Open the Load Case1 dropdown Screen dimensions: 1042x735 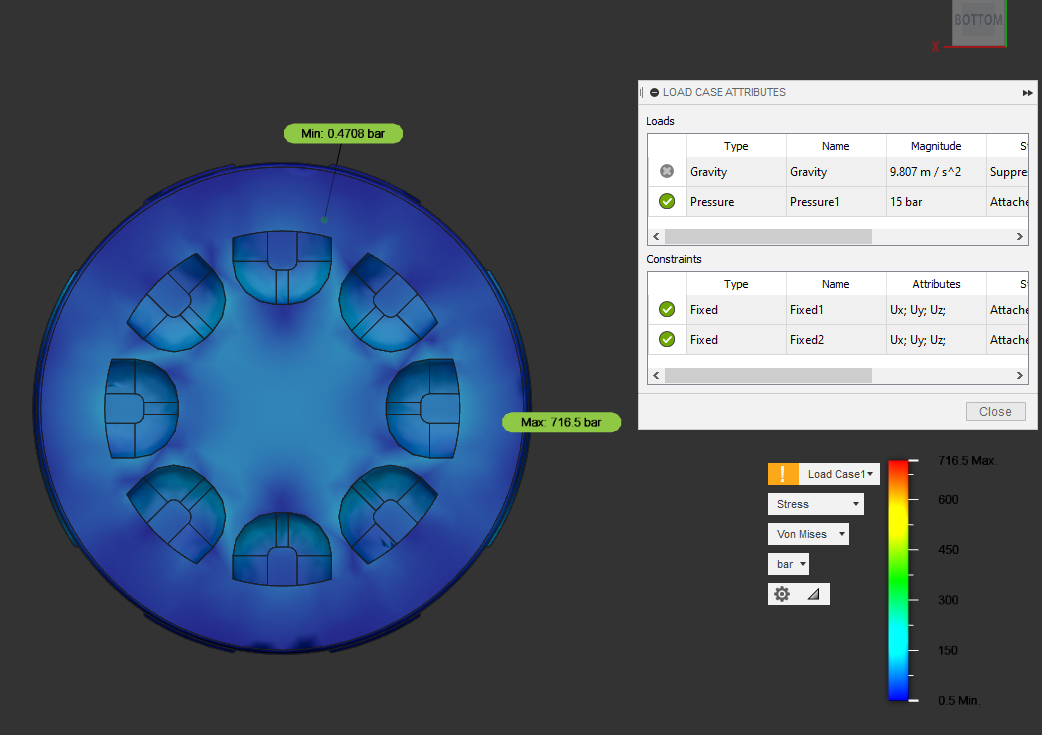(840, 474)
